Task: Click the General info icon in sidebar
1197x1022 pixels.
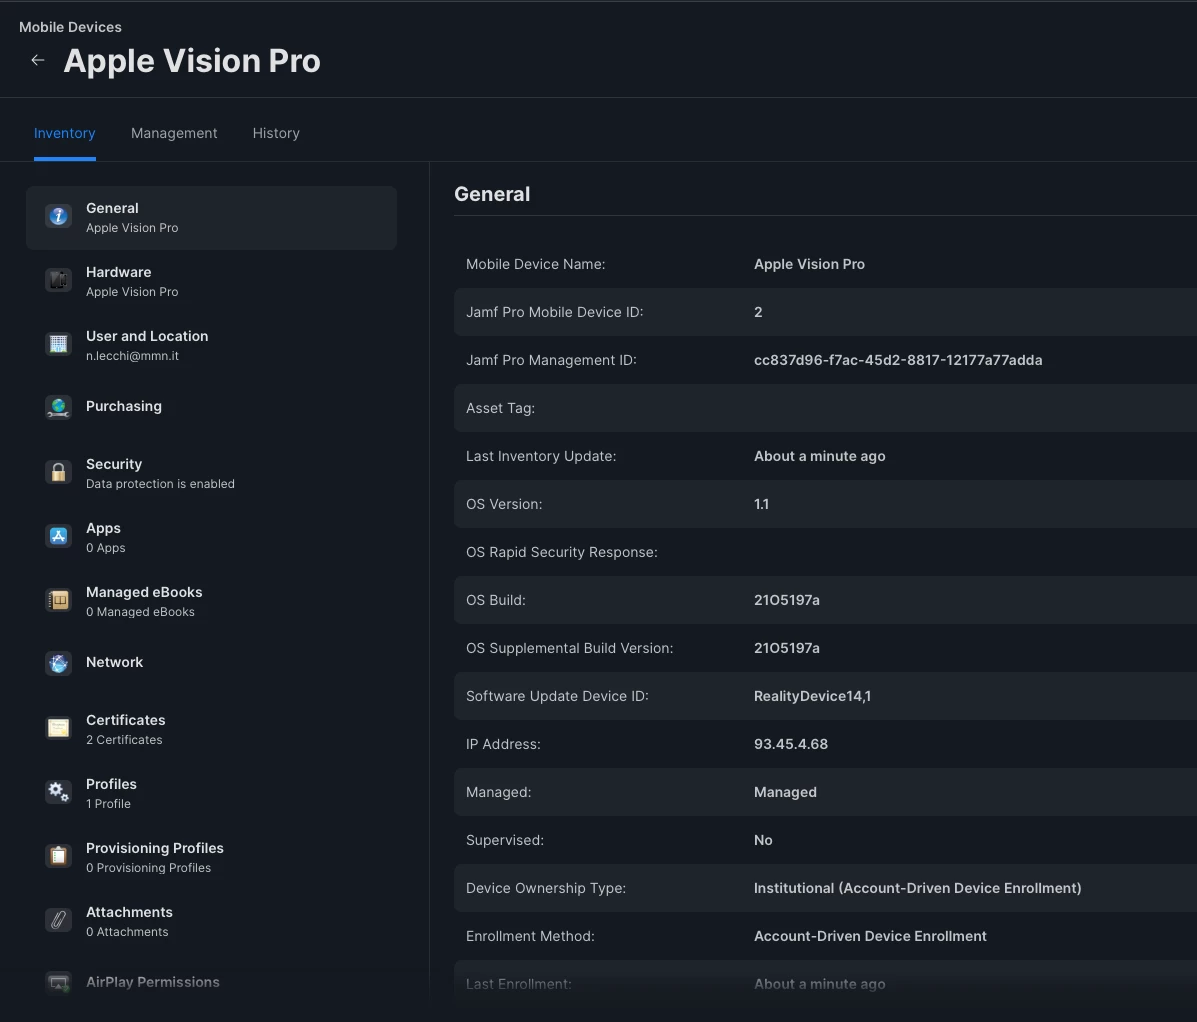Action: [x=59, y=216]
